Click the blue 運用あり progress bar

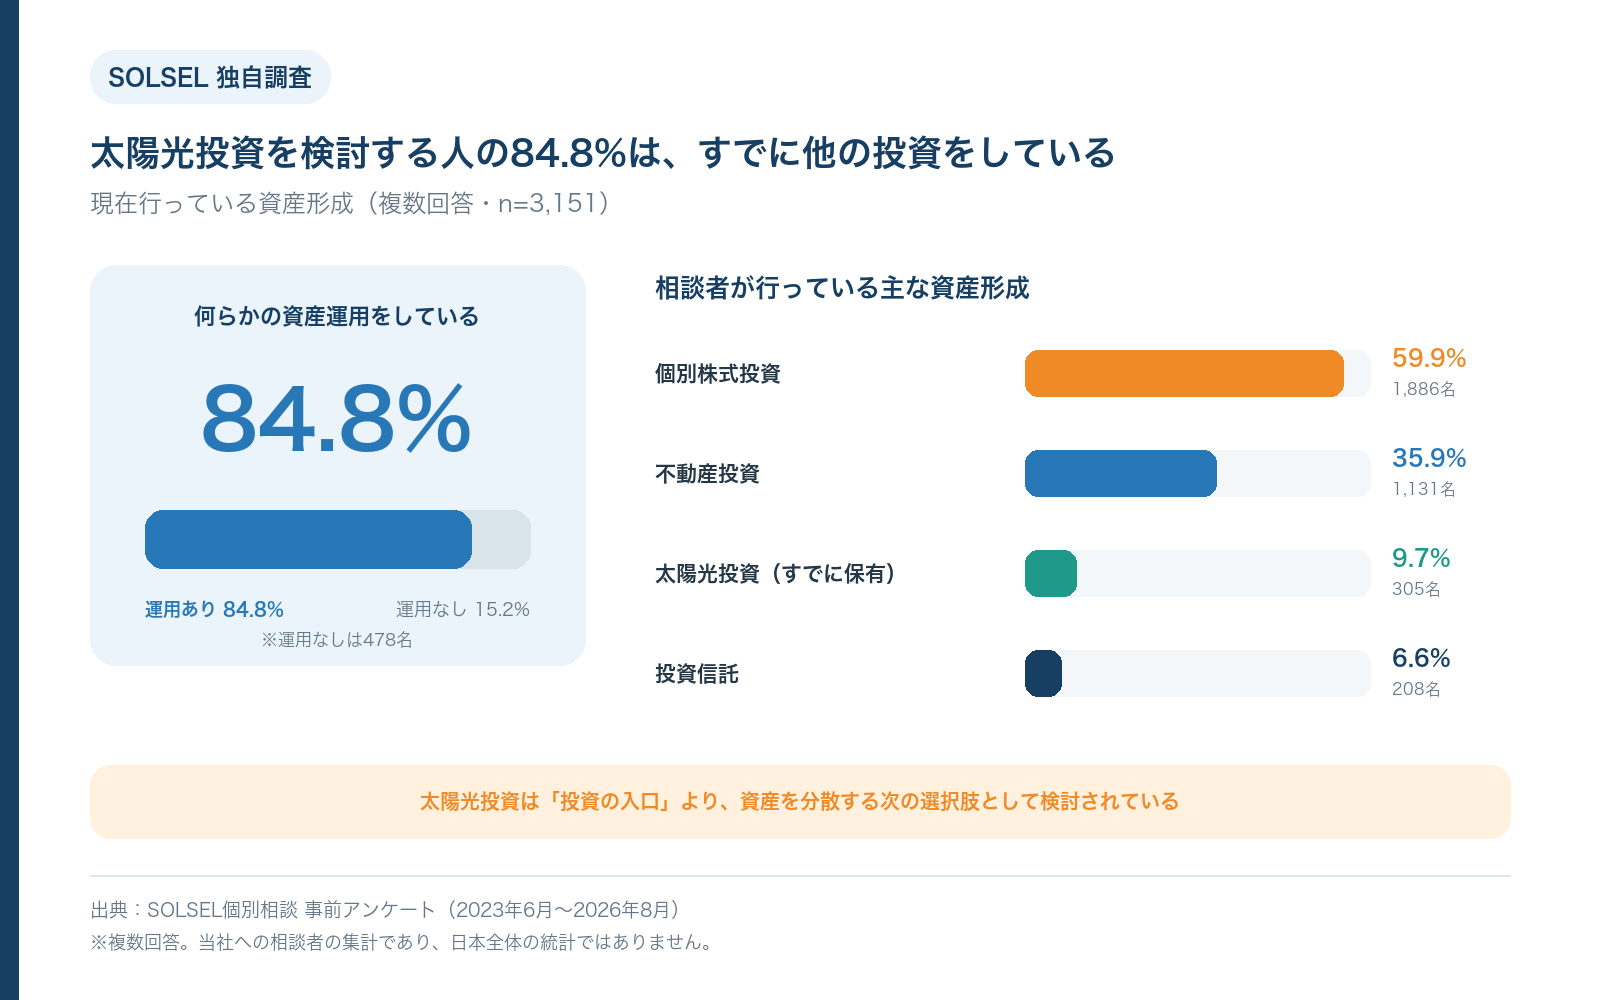pyautogui.click(x=308, y=540)
